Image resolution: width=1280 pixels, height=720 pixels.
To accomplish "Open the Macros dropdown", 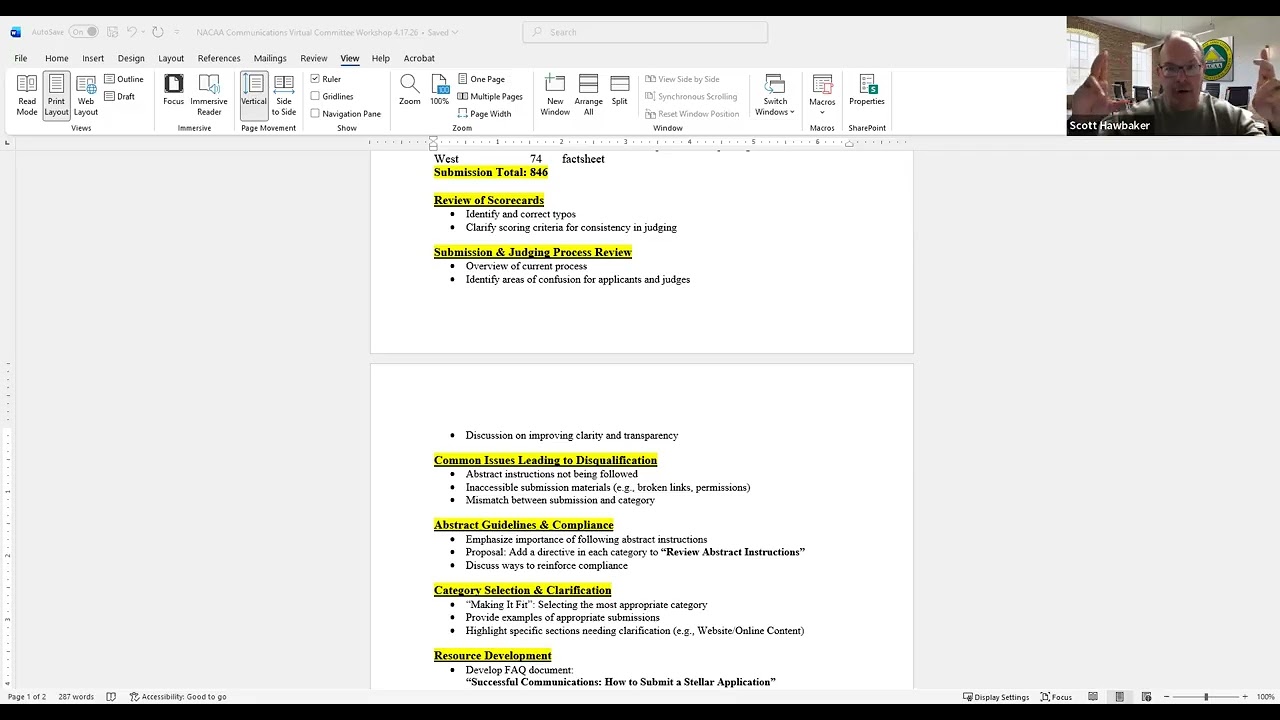I will [822, 96].
